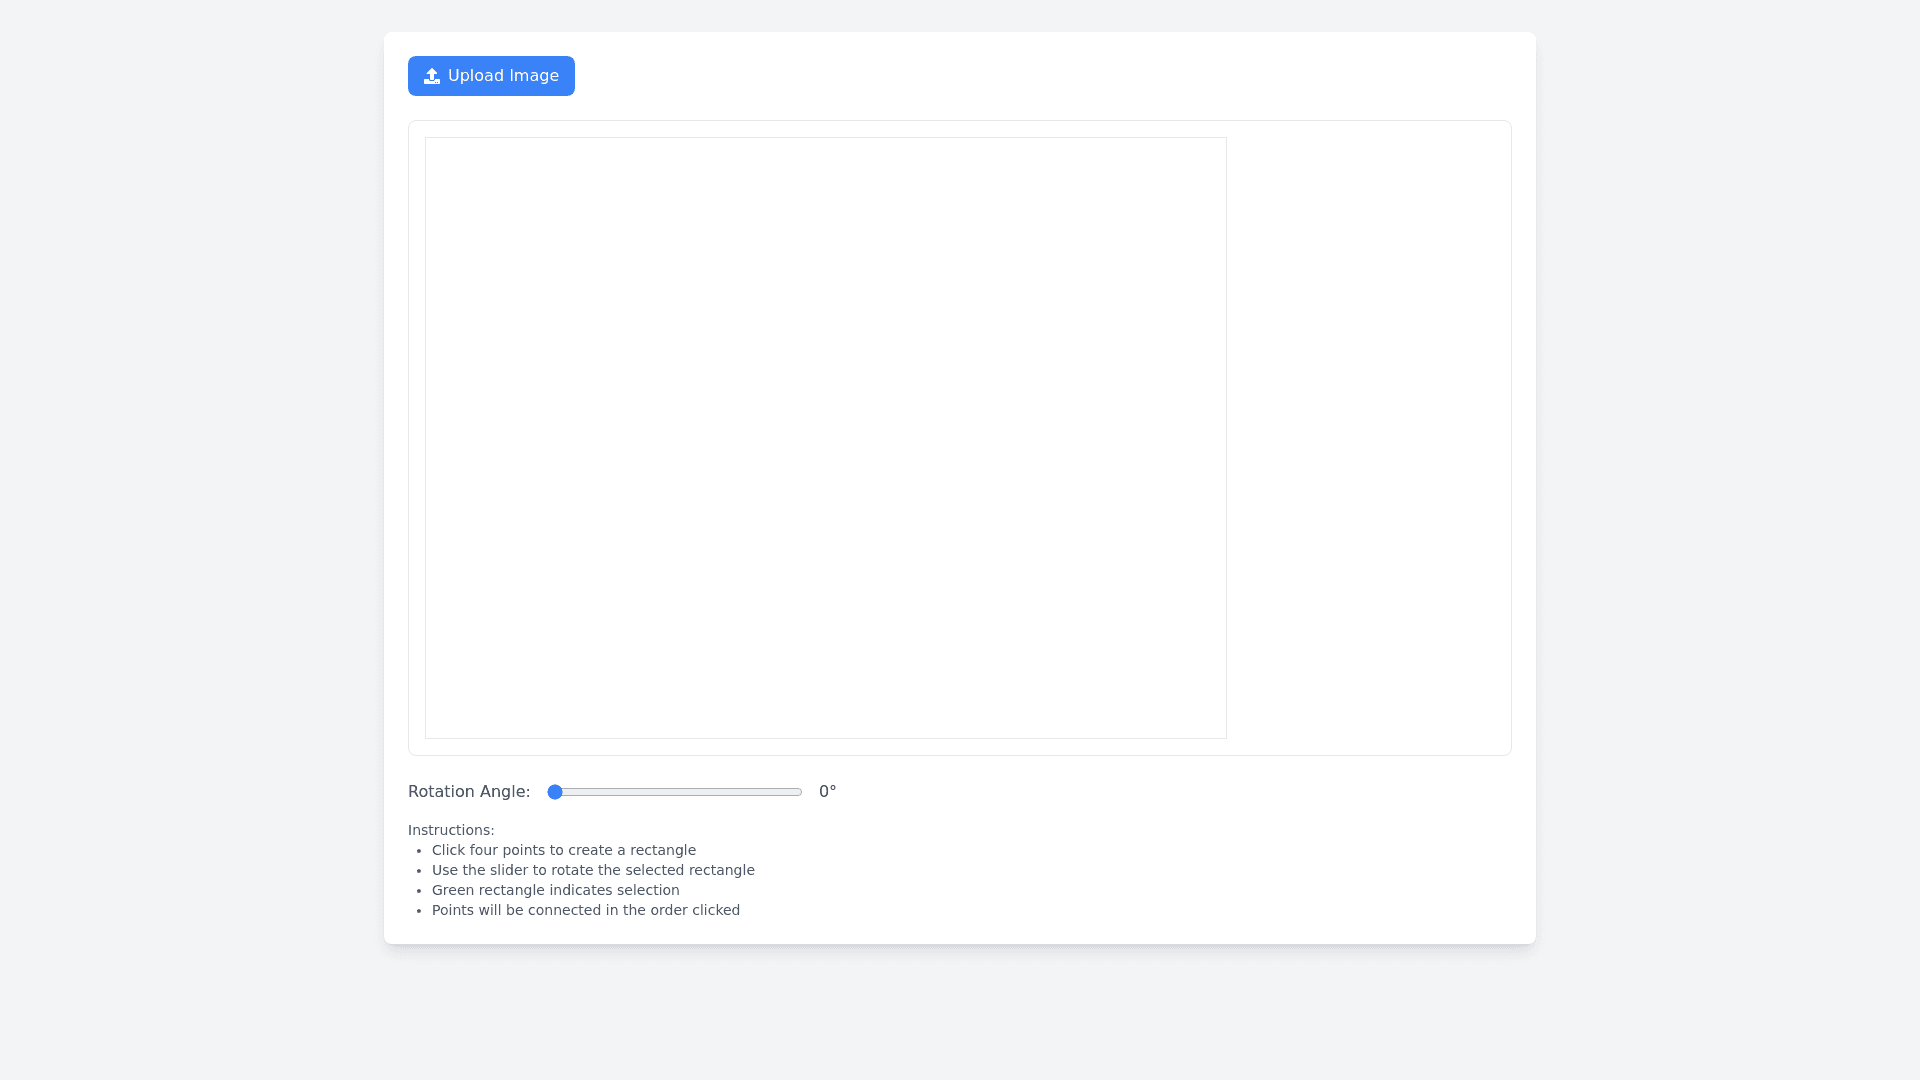Click the 0° angle value readout
Viewport: 1920px width, 1080px height.
click(827, 792)
